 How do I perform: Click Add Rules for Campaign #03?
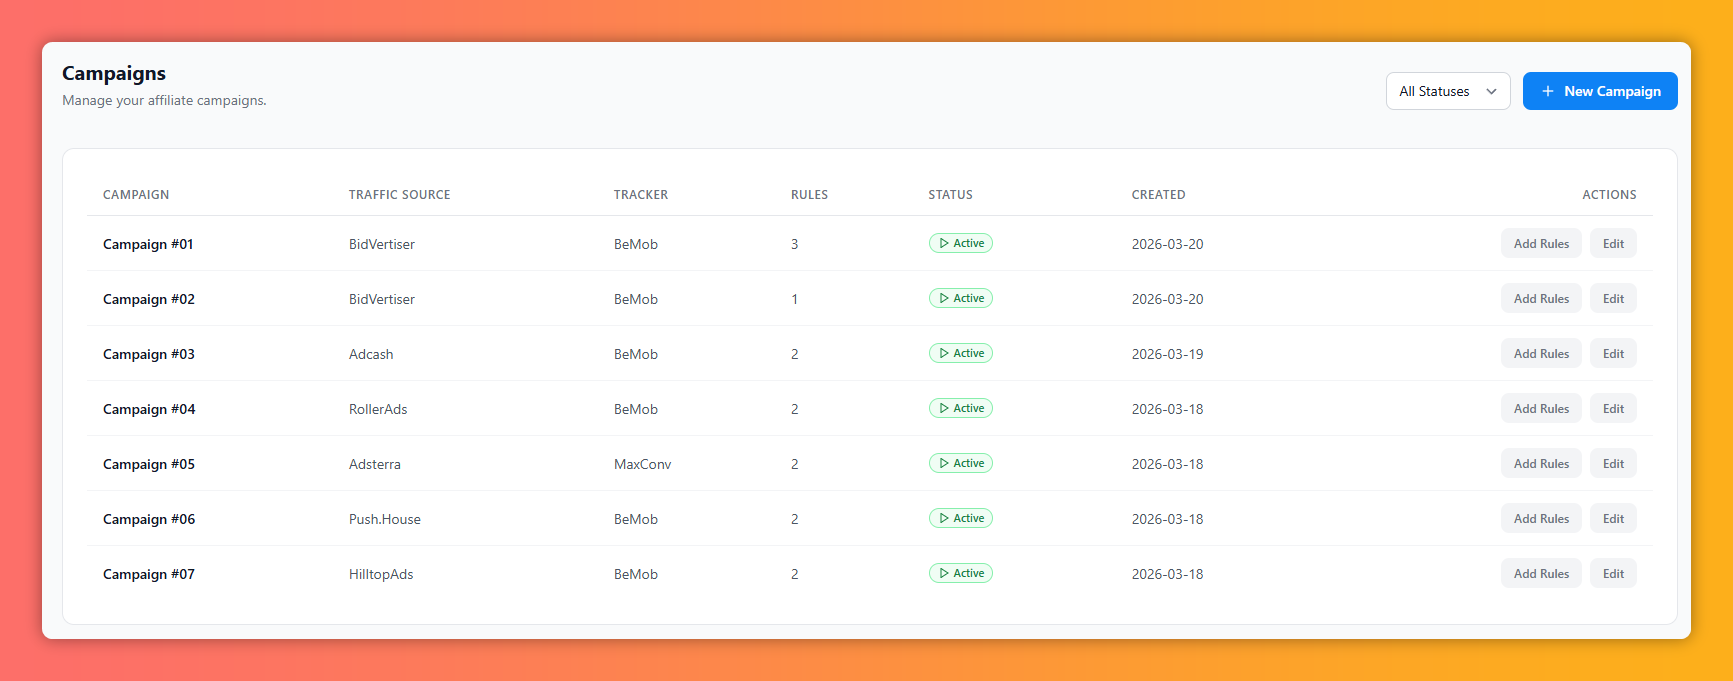[1541, 354]
